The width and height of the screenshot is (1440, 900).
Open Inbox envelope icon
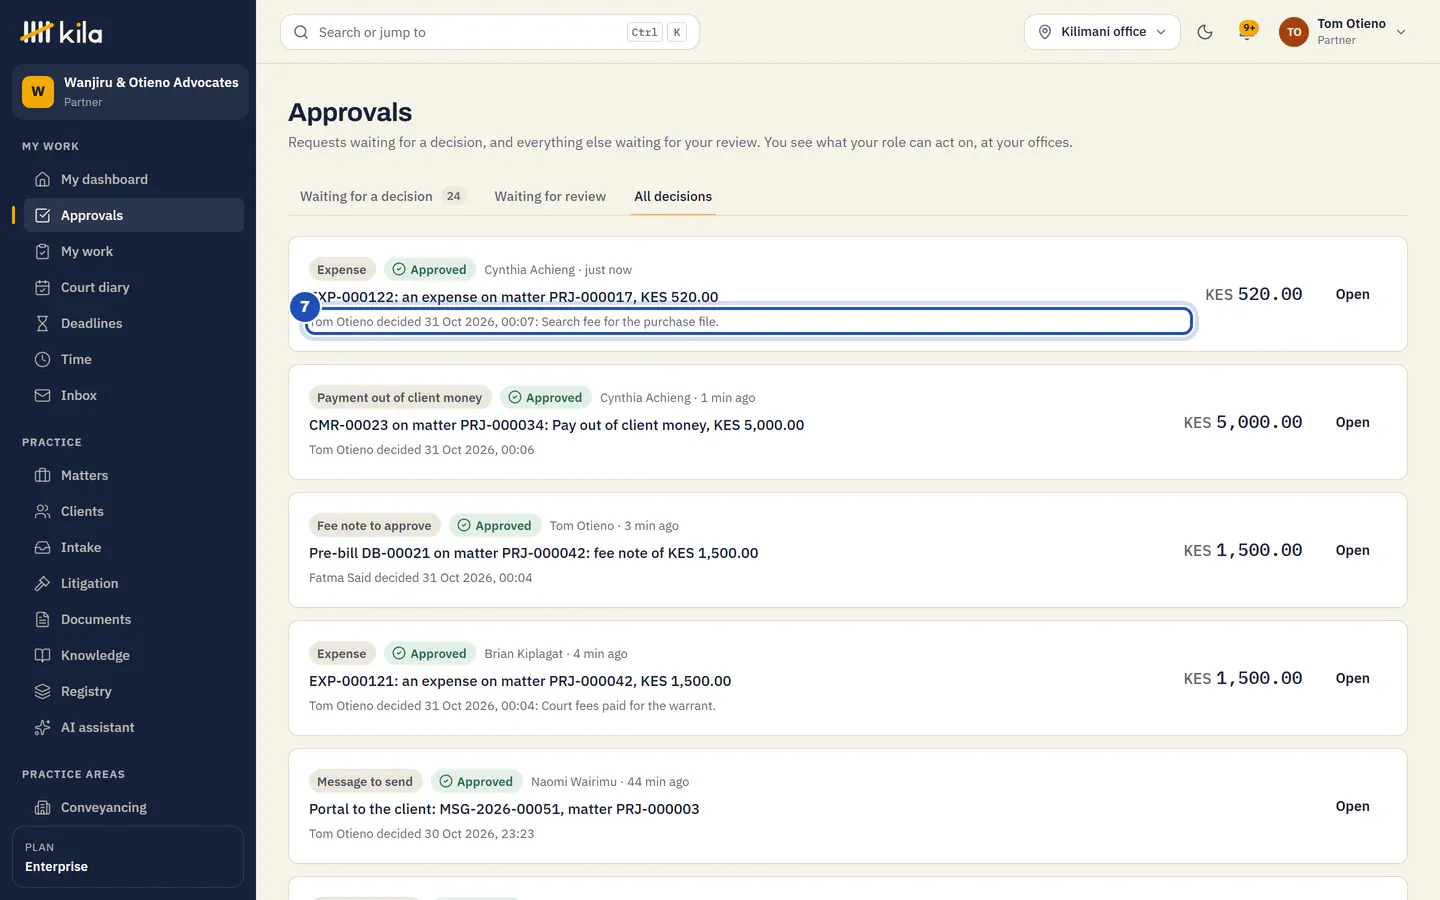coord(42,395)
